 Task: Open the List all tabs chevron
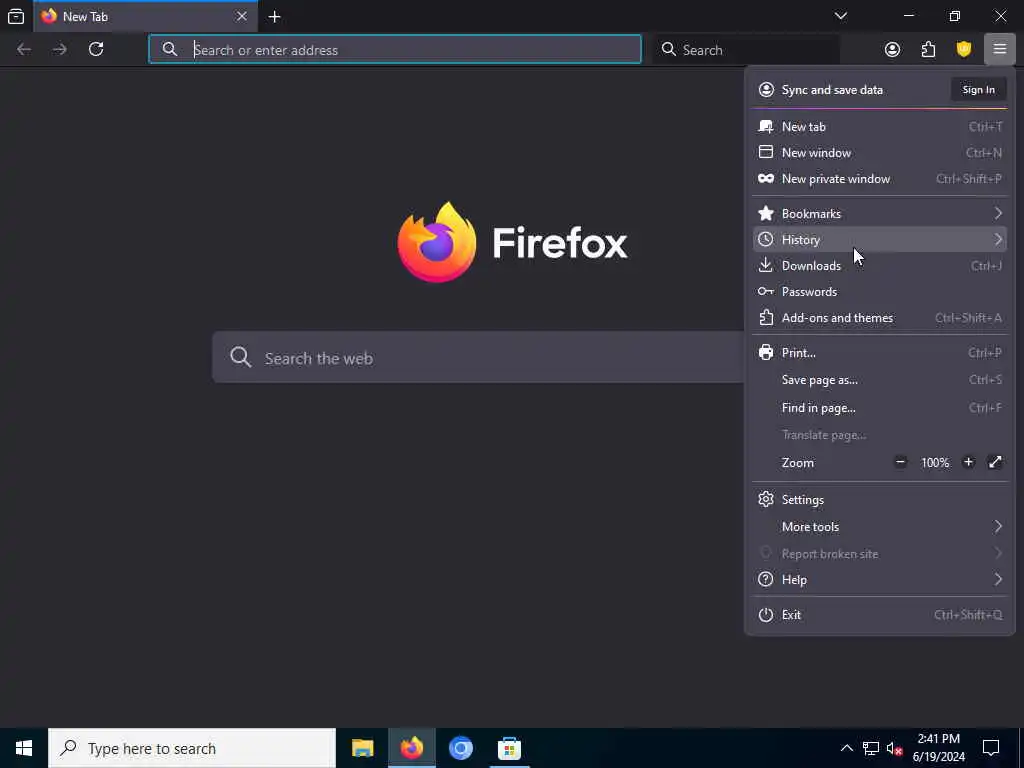pos(840,16)
